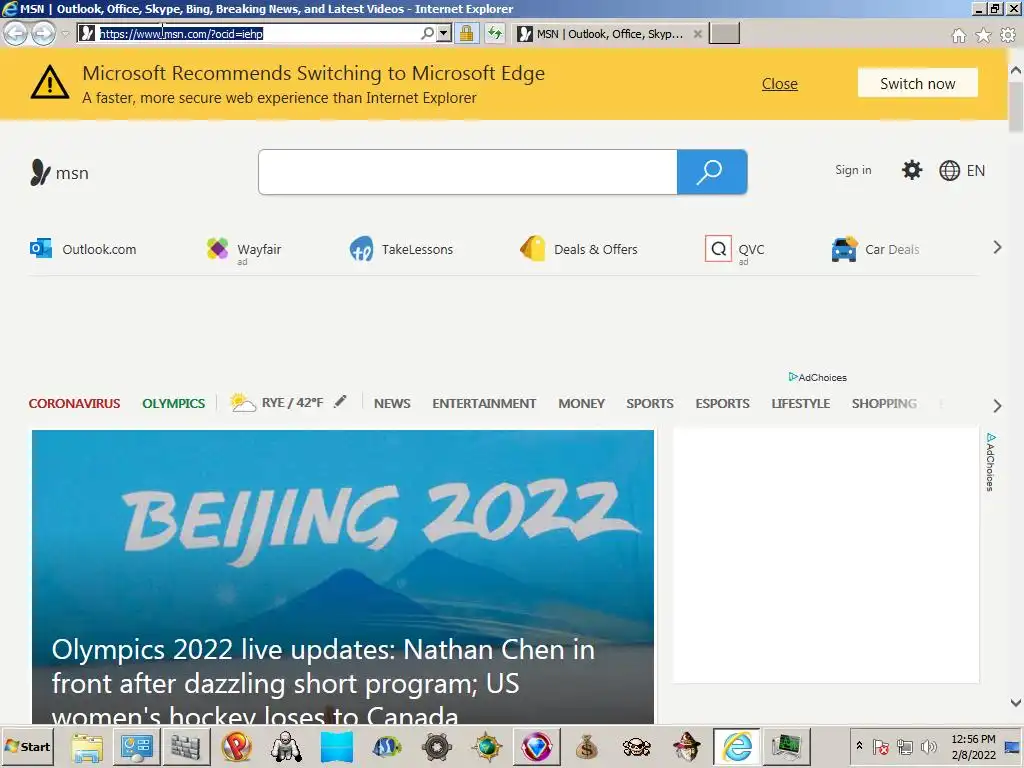Open the Beijing 2022 Olympics headline story
This screenshot has width=1024, height=768.
343,577
